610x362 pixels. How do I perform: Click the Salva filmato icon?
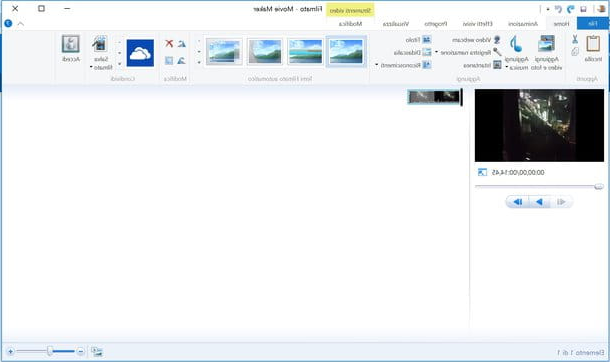pos(100,44)
